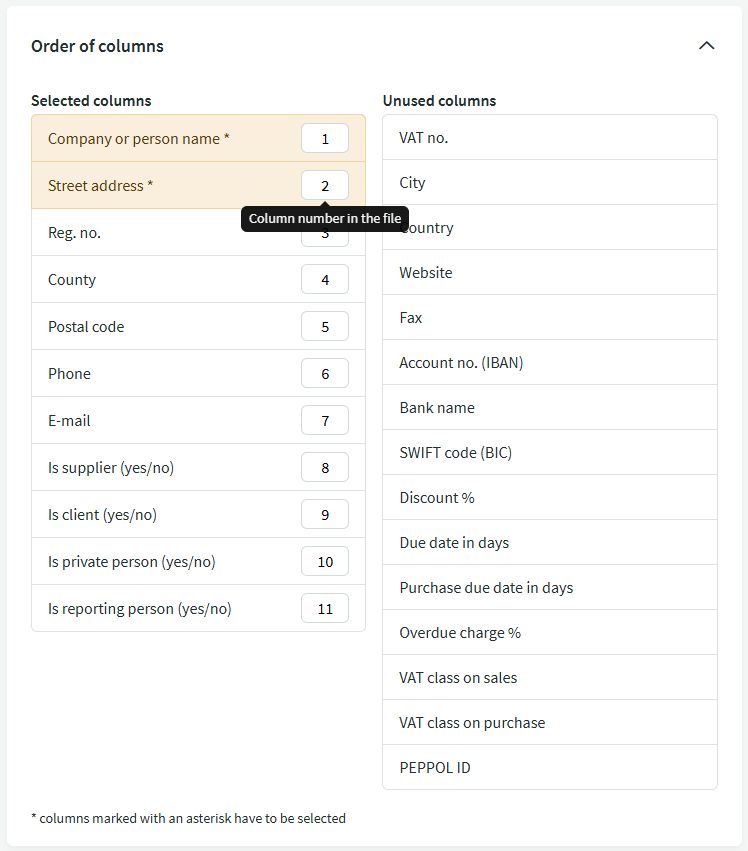Select VAT class on sales column
The width and height of the screenshot is (748, 851).
coord(549,678)
